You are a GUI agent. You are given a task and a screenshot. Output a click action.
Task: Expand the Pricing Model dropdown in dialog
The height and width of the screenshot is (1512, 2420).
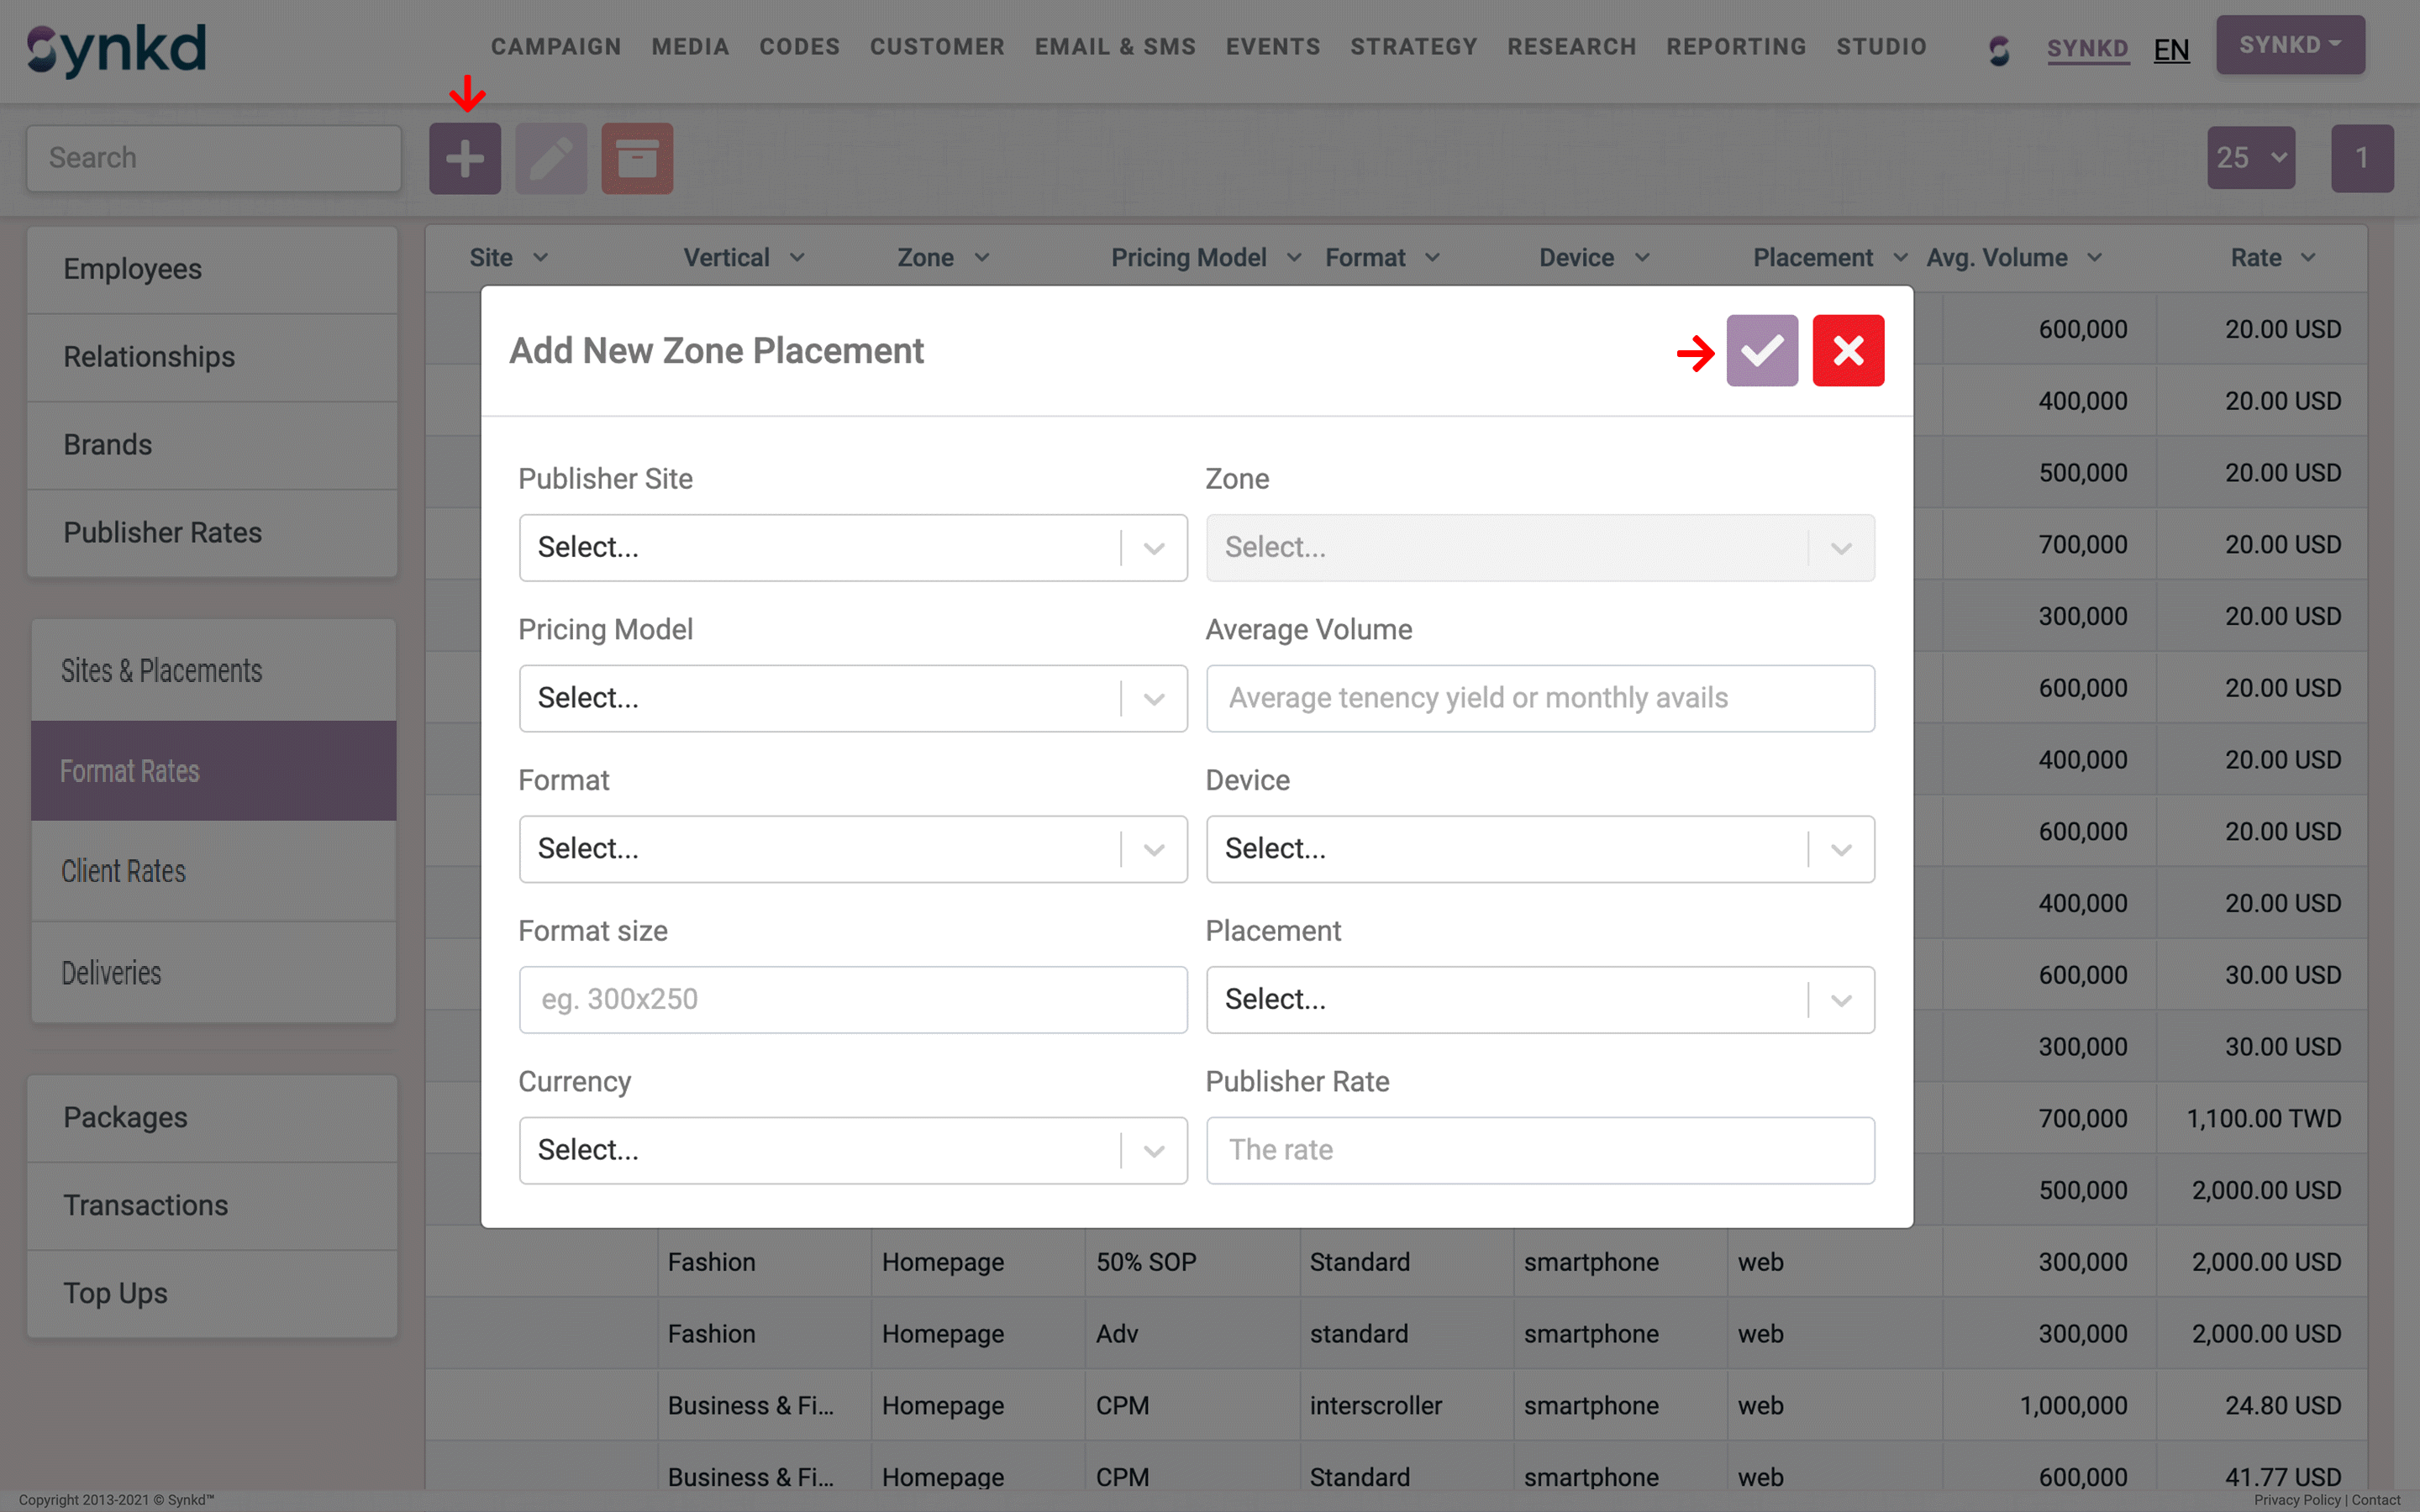click(851, 698)
